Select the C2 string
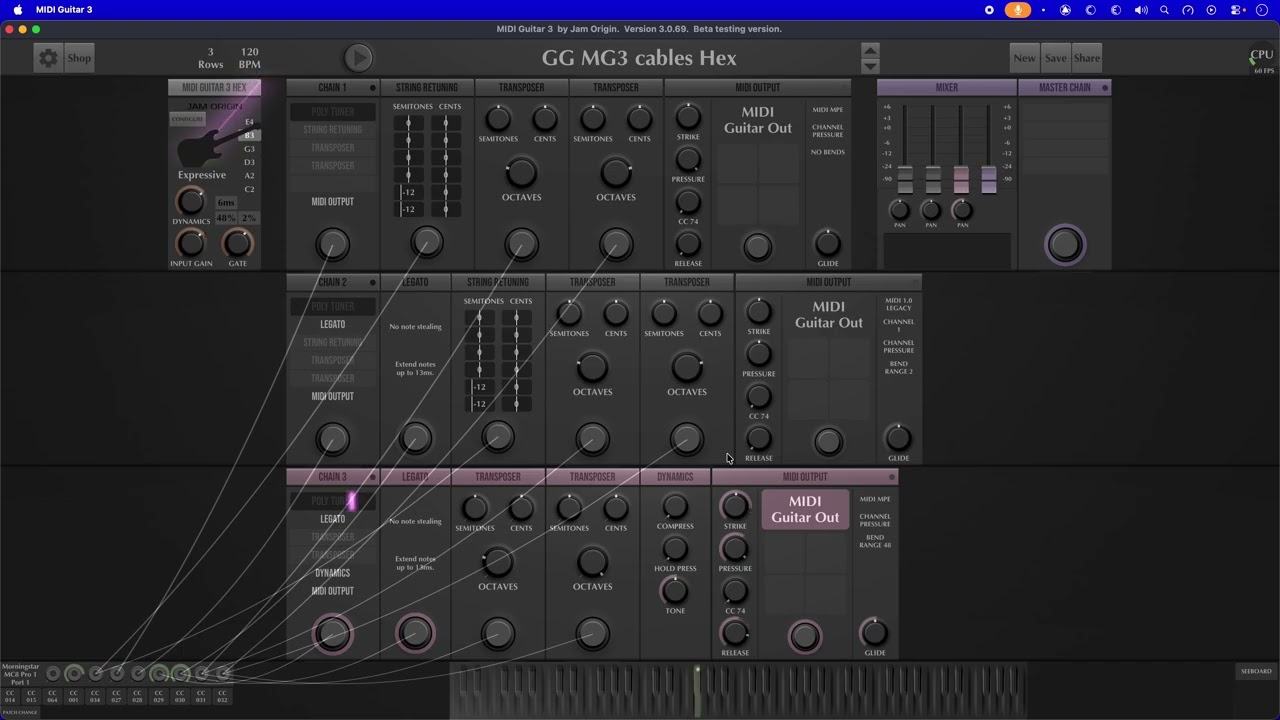 tap(250, 189)
